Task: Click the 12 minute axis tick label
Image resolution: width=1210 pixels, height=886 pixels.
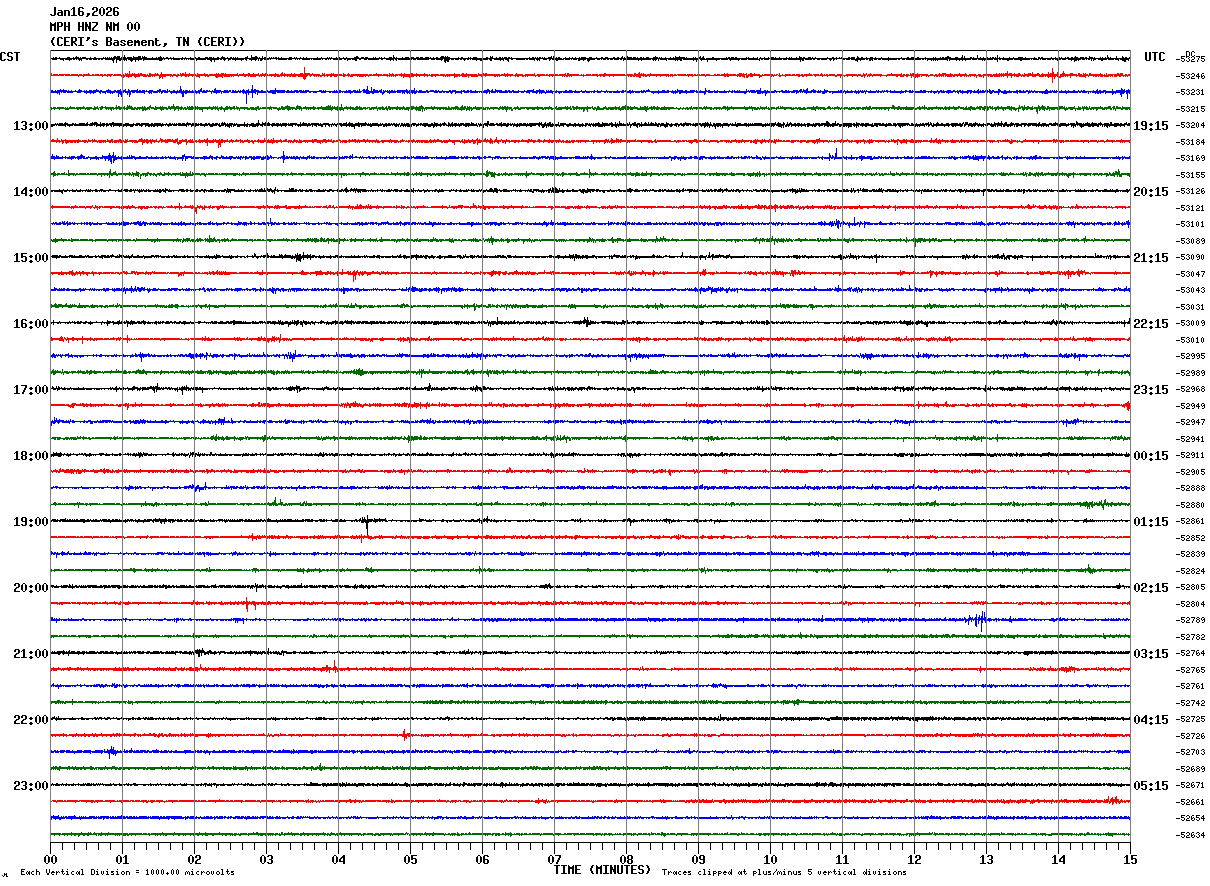Action: click(x=914, y=859)
